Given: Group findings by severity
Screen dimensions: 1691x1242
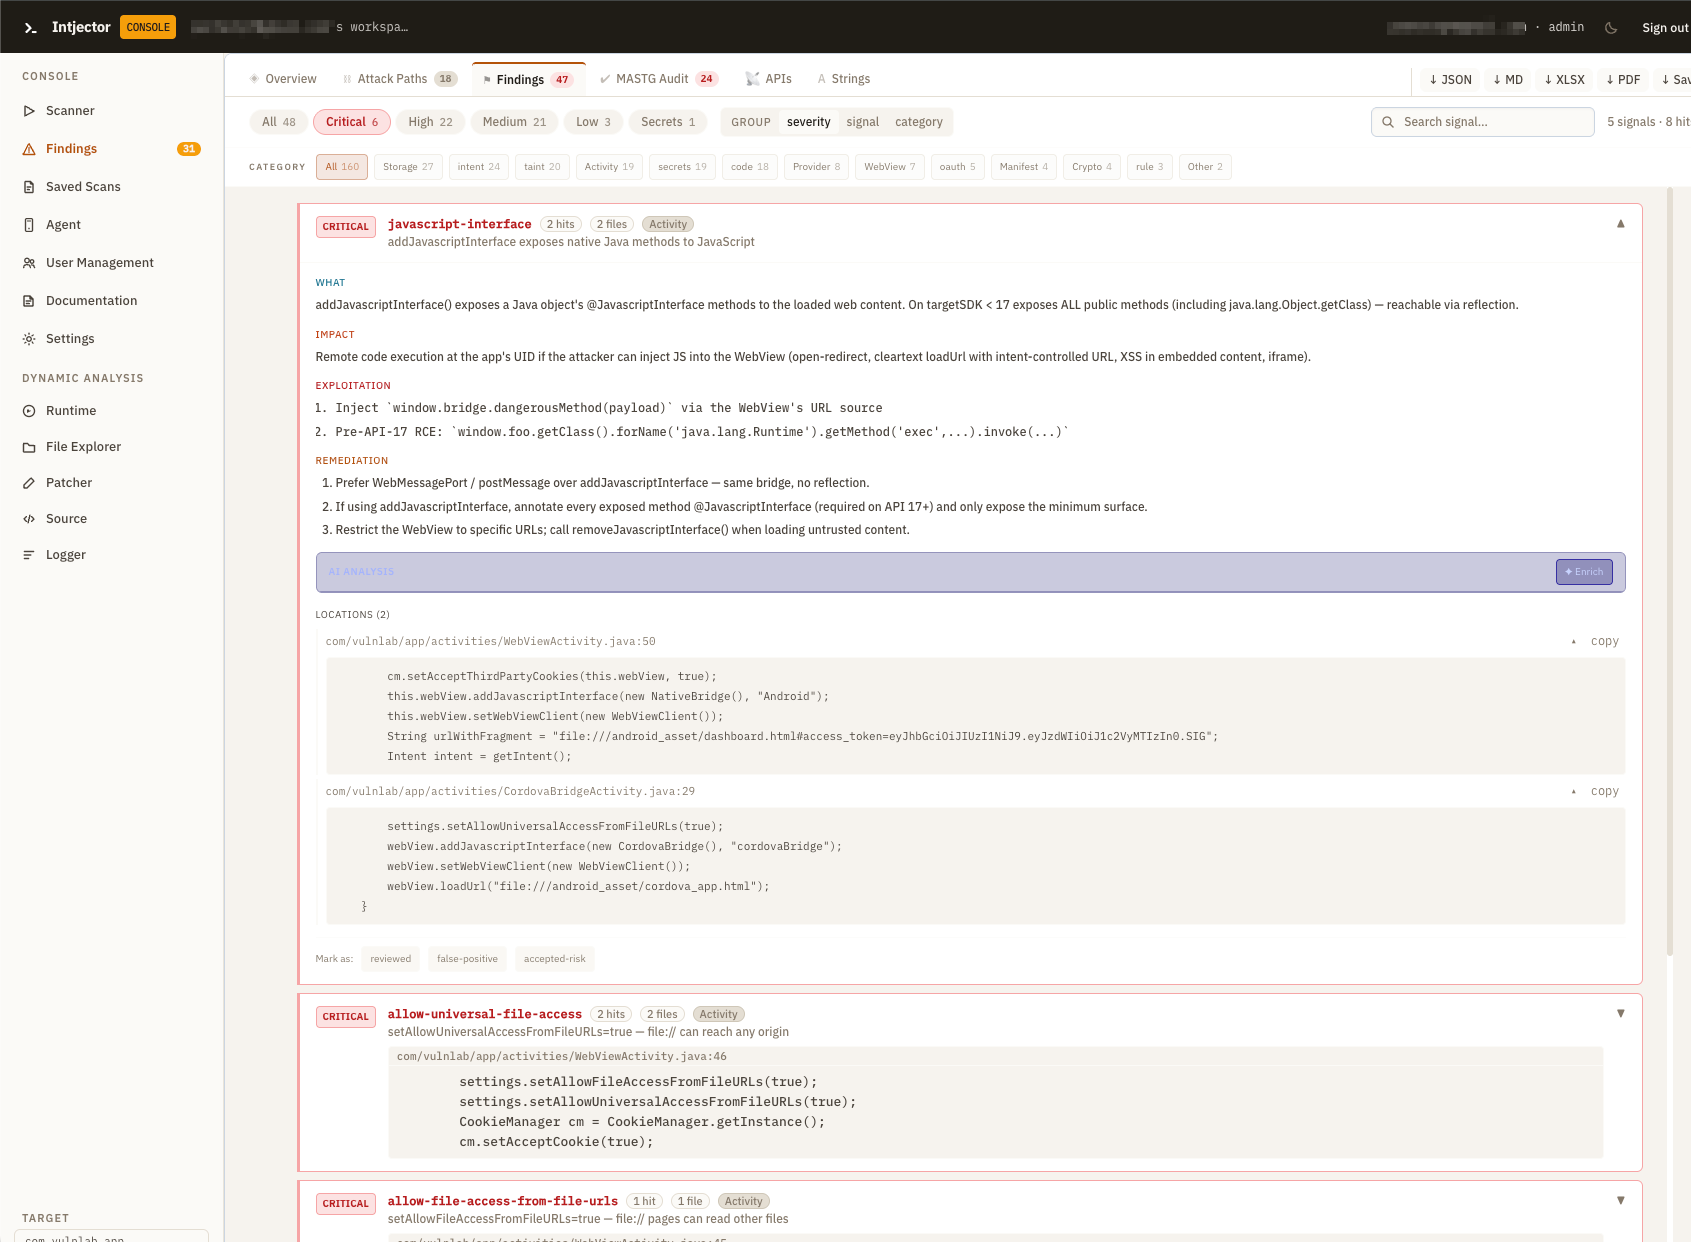Looking at the screenshot, I should click(808, 122).
